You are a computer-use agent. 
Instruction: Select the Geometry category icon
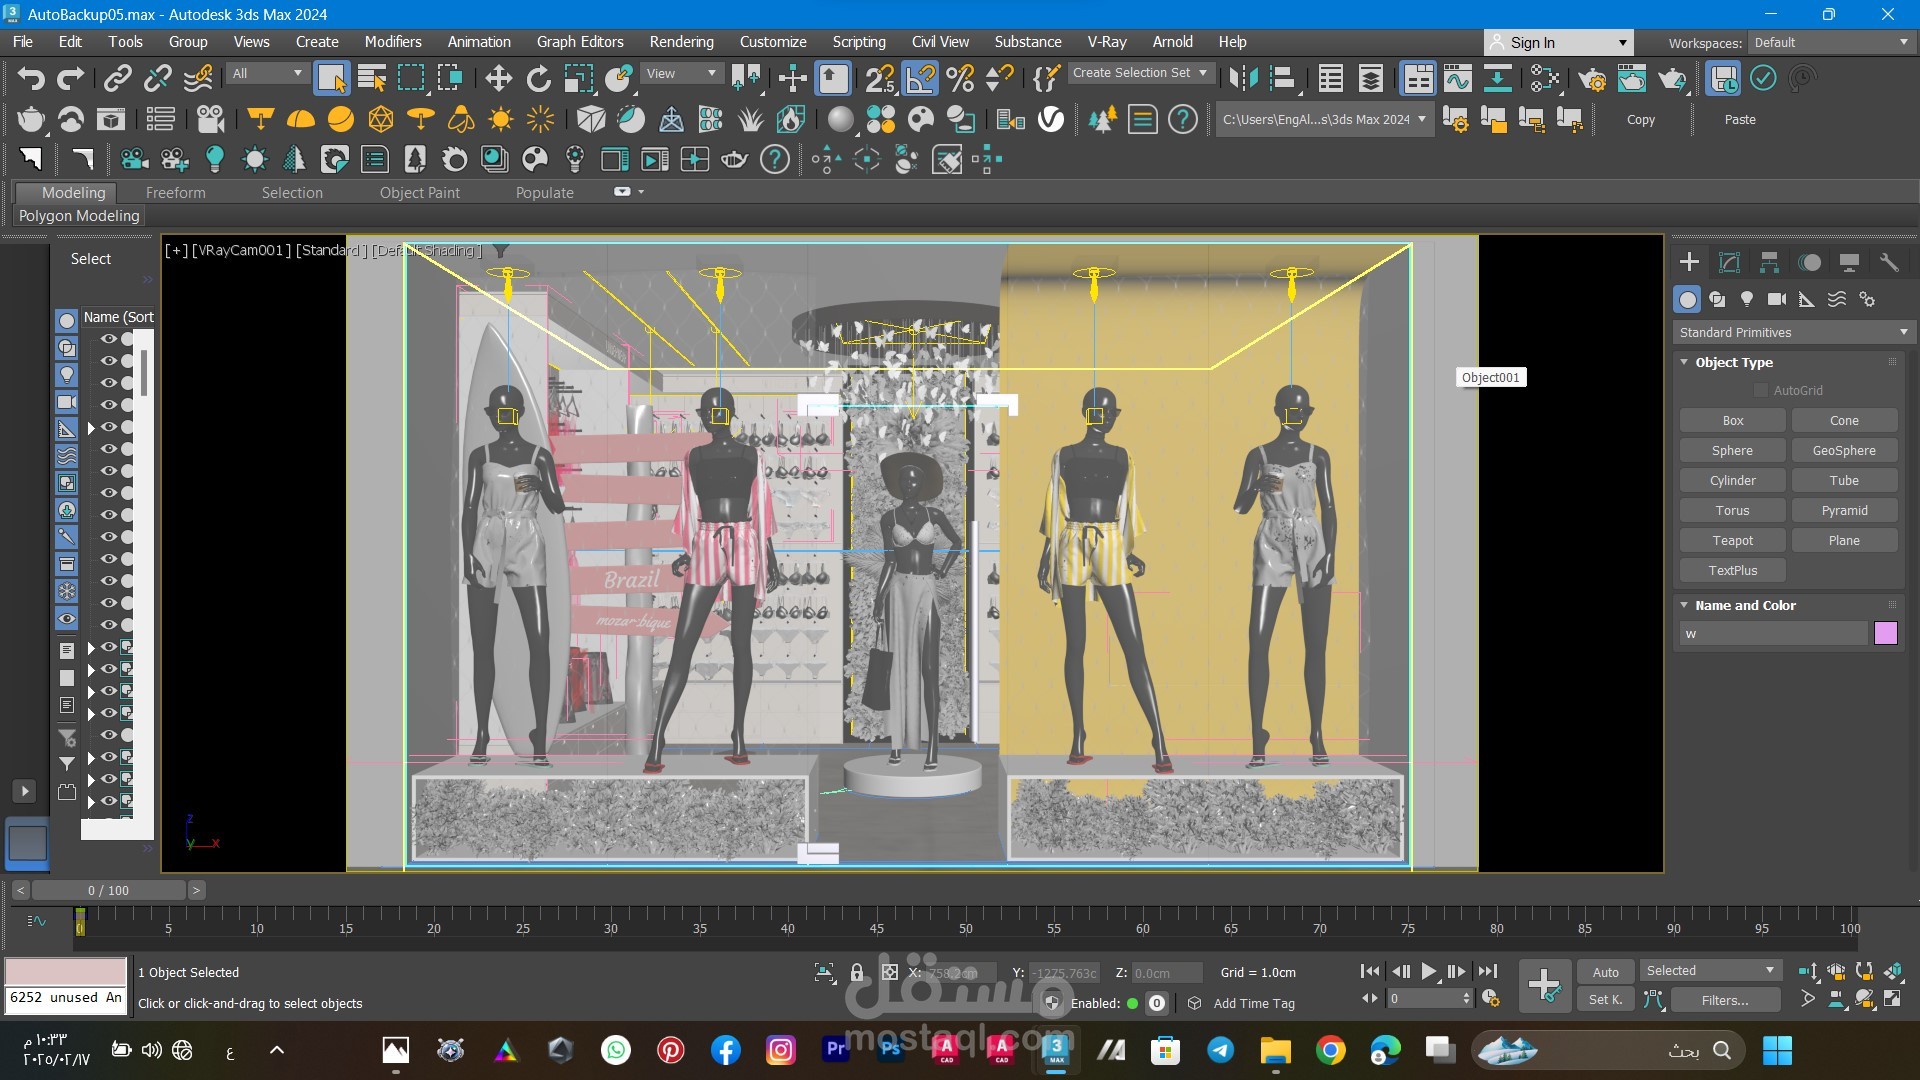pos(1687,299)
